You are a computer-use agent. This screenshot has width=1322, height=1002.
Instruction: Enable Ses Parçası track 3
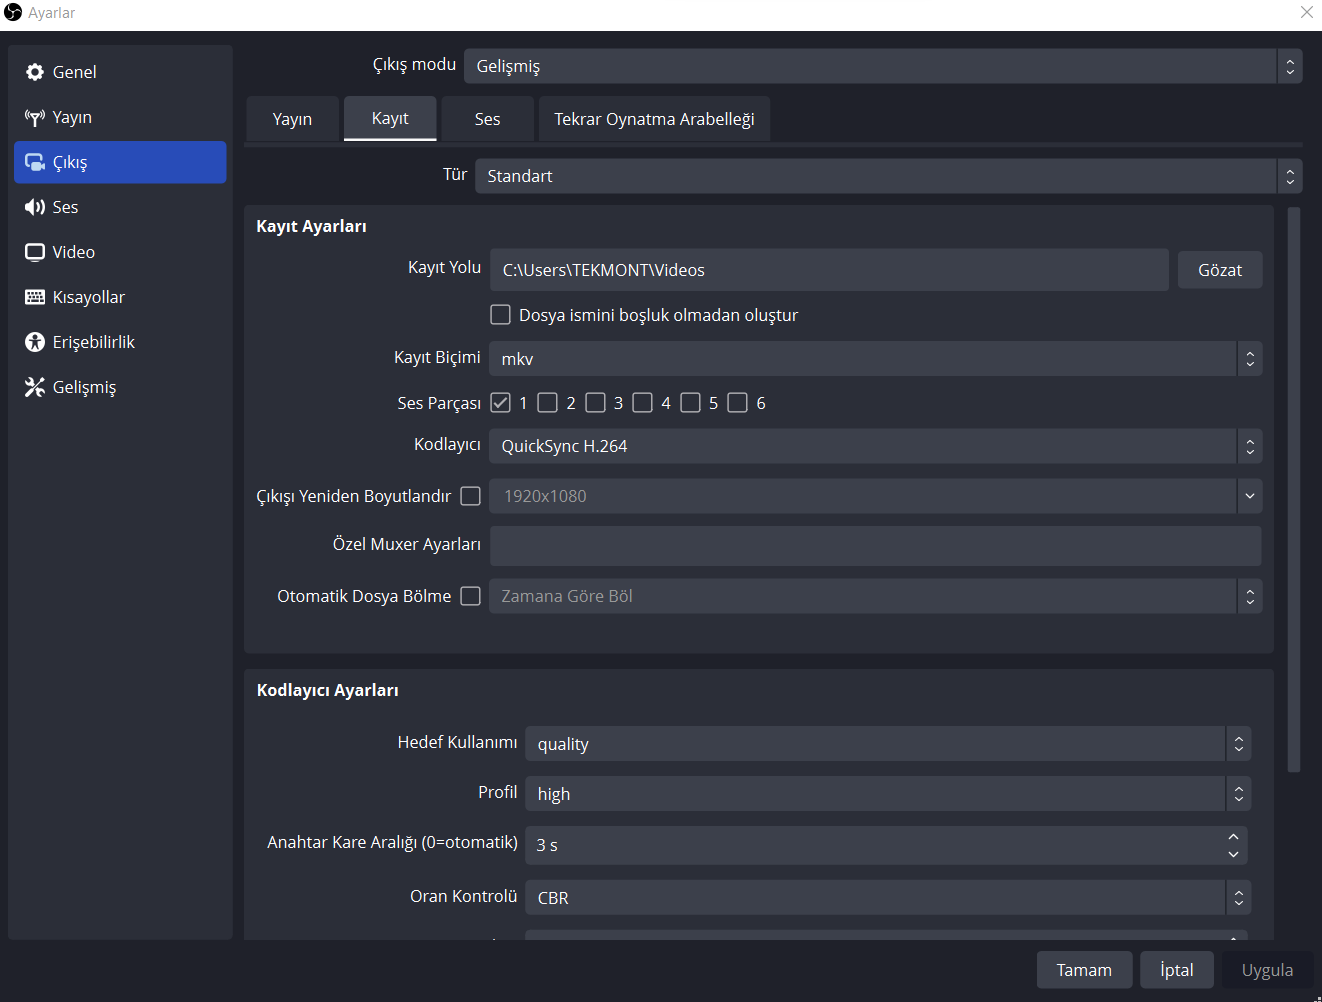point(595,403)
